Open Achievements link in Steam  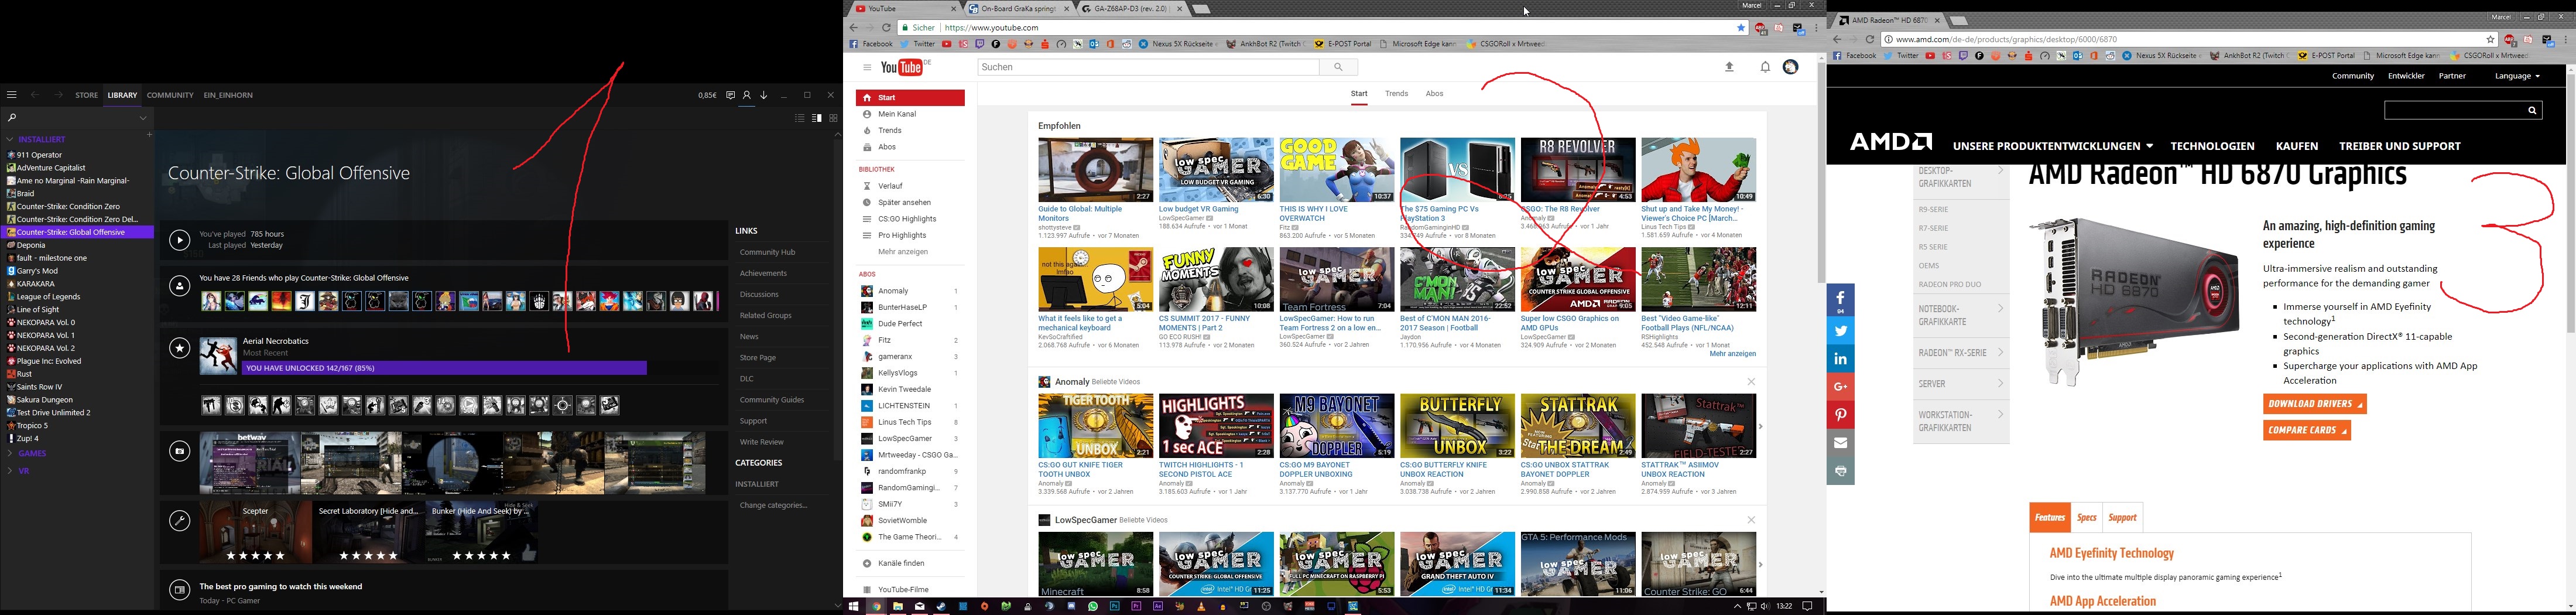[x=763, y=273]
